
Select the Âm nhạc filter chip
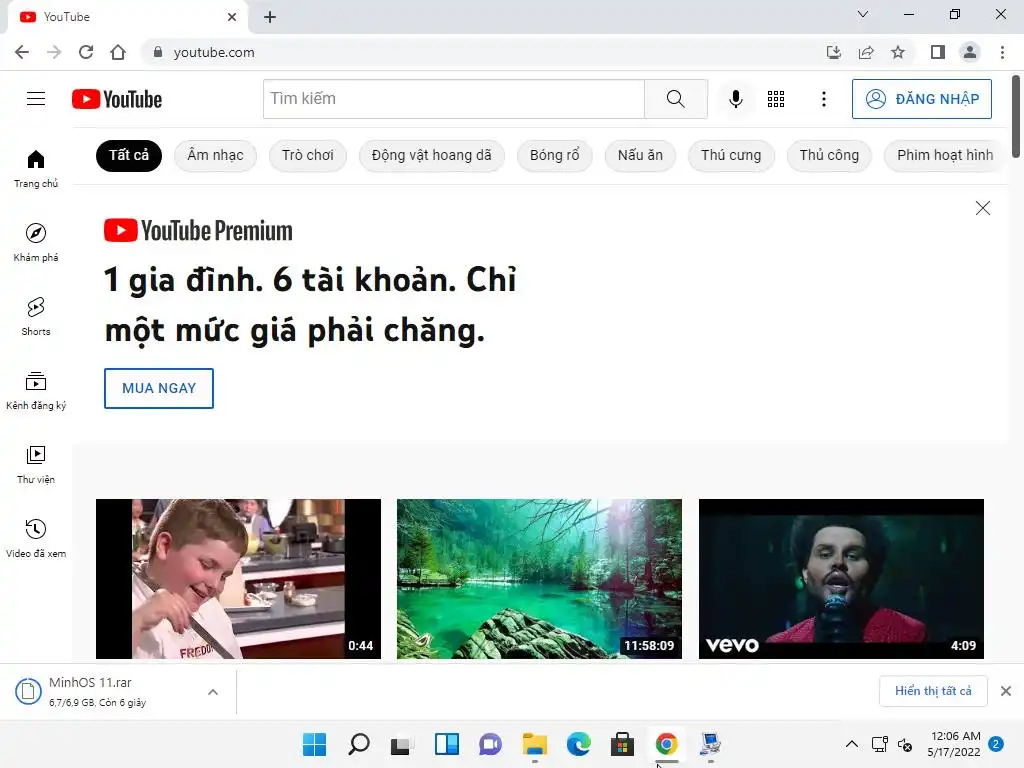tap(215, 155)
